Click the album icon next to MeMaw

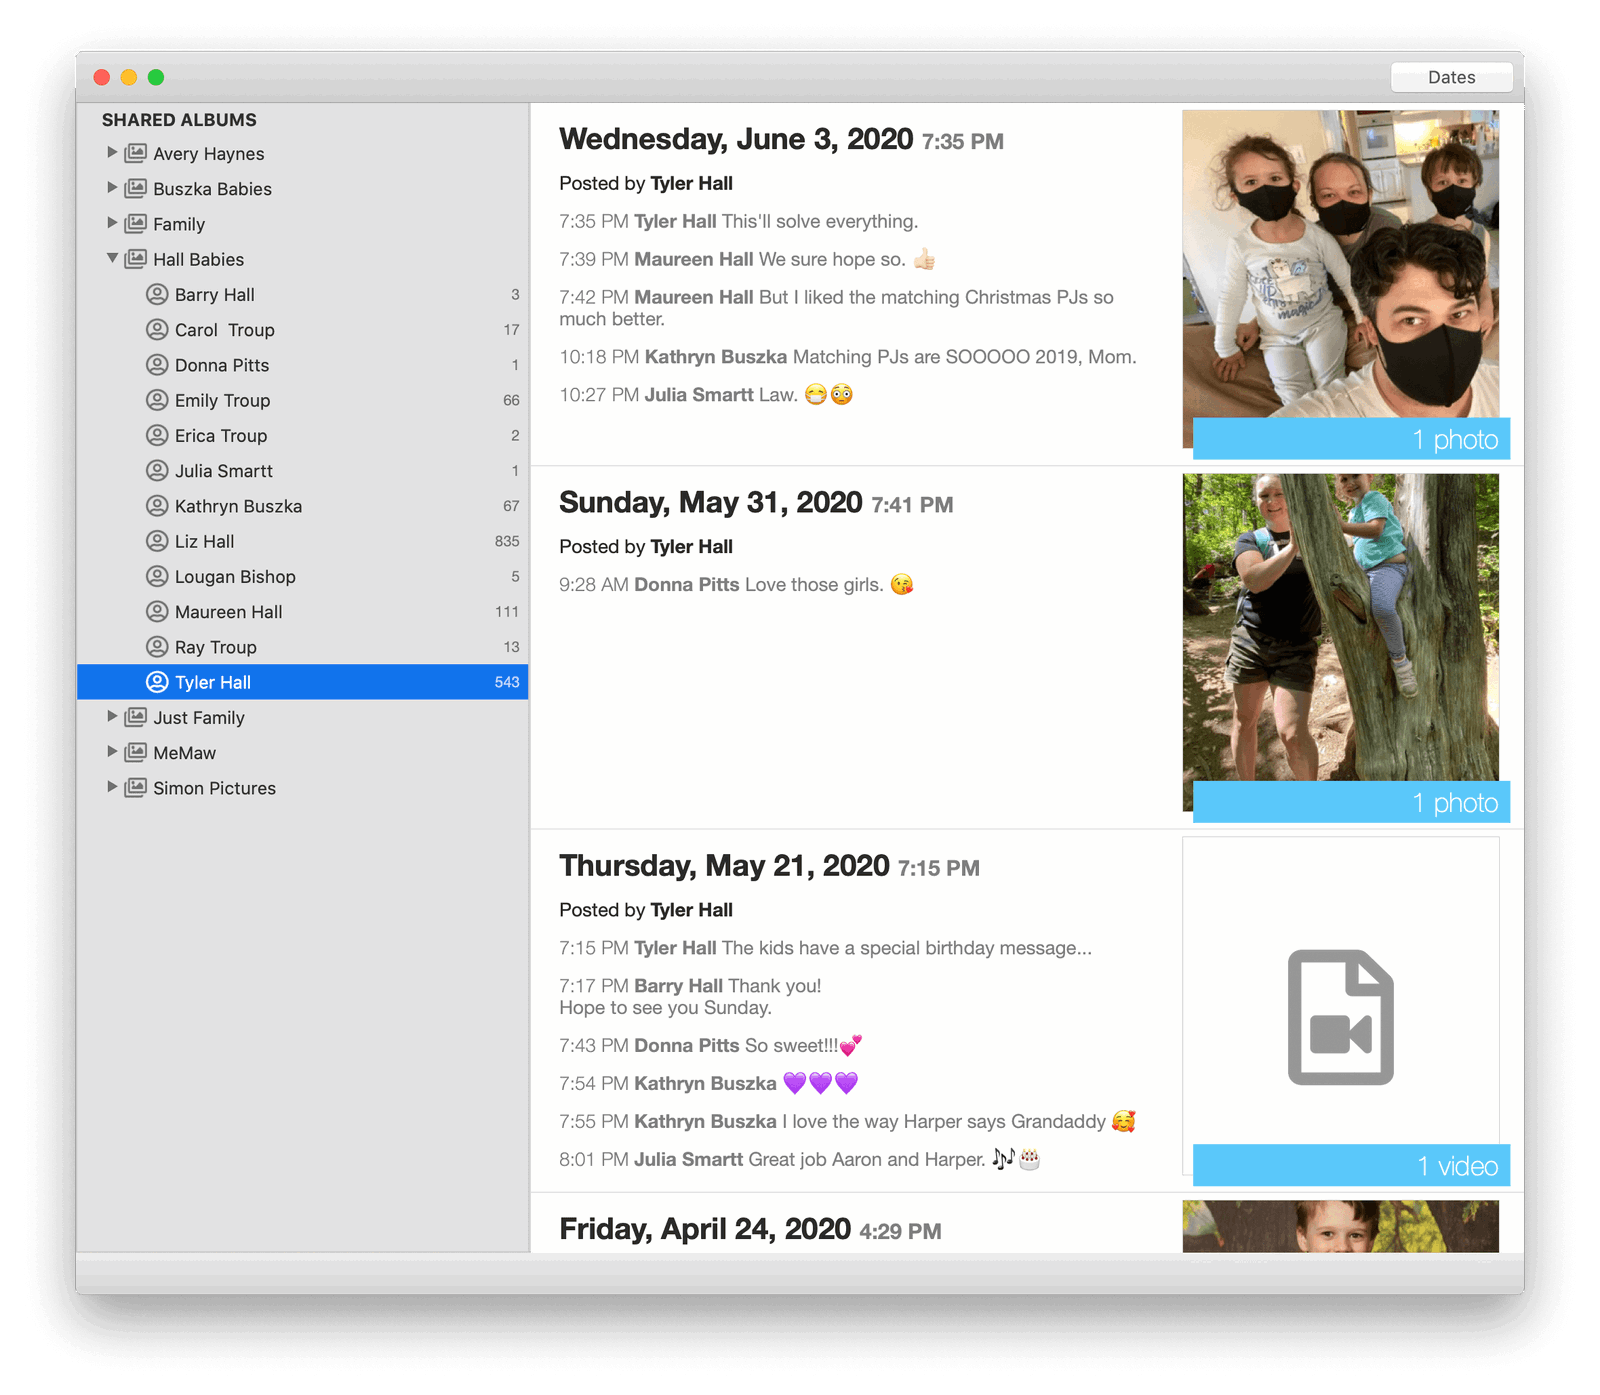(136, 752)
